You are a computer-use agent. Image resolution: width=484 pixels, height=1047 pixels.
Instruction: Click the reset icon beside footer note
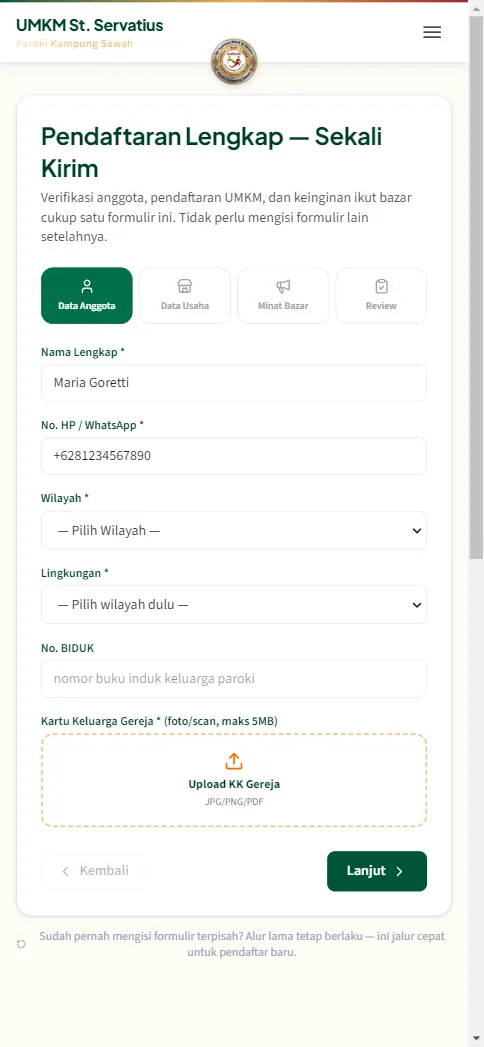click(x=21, y=944)
